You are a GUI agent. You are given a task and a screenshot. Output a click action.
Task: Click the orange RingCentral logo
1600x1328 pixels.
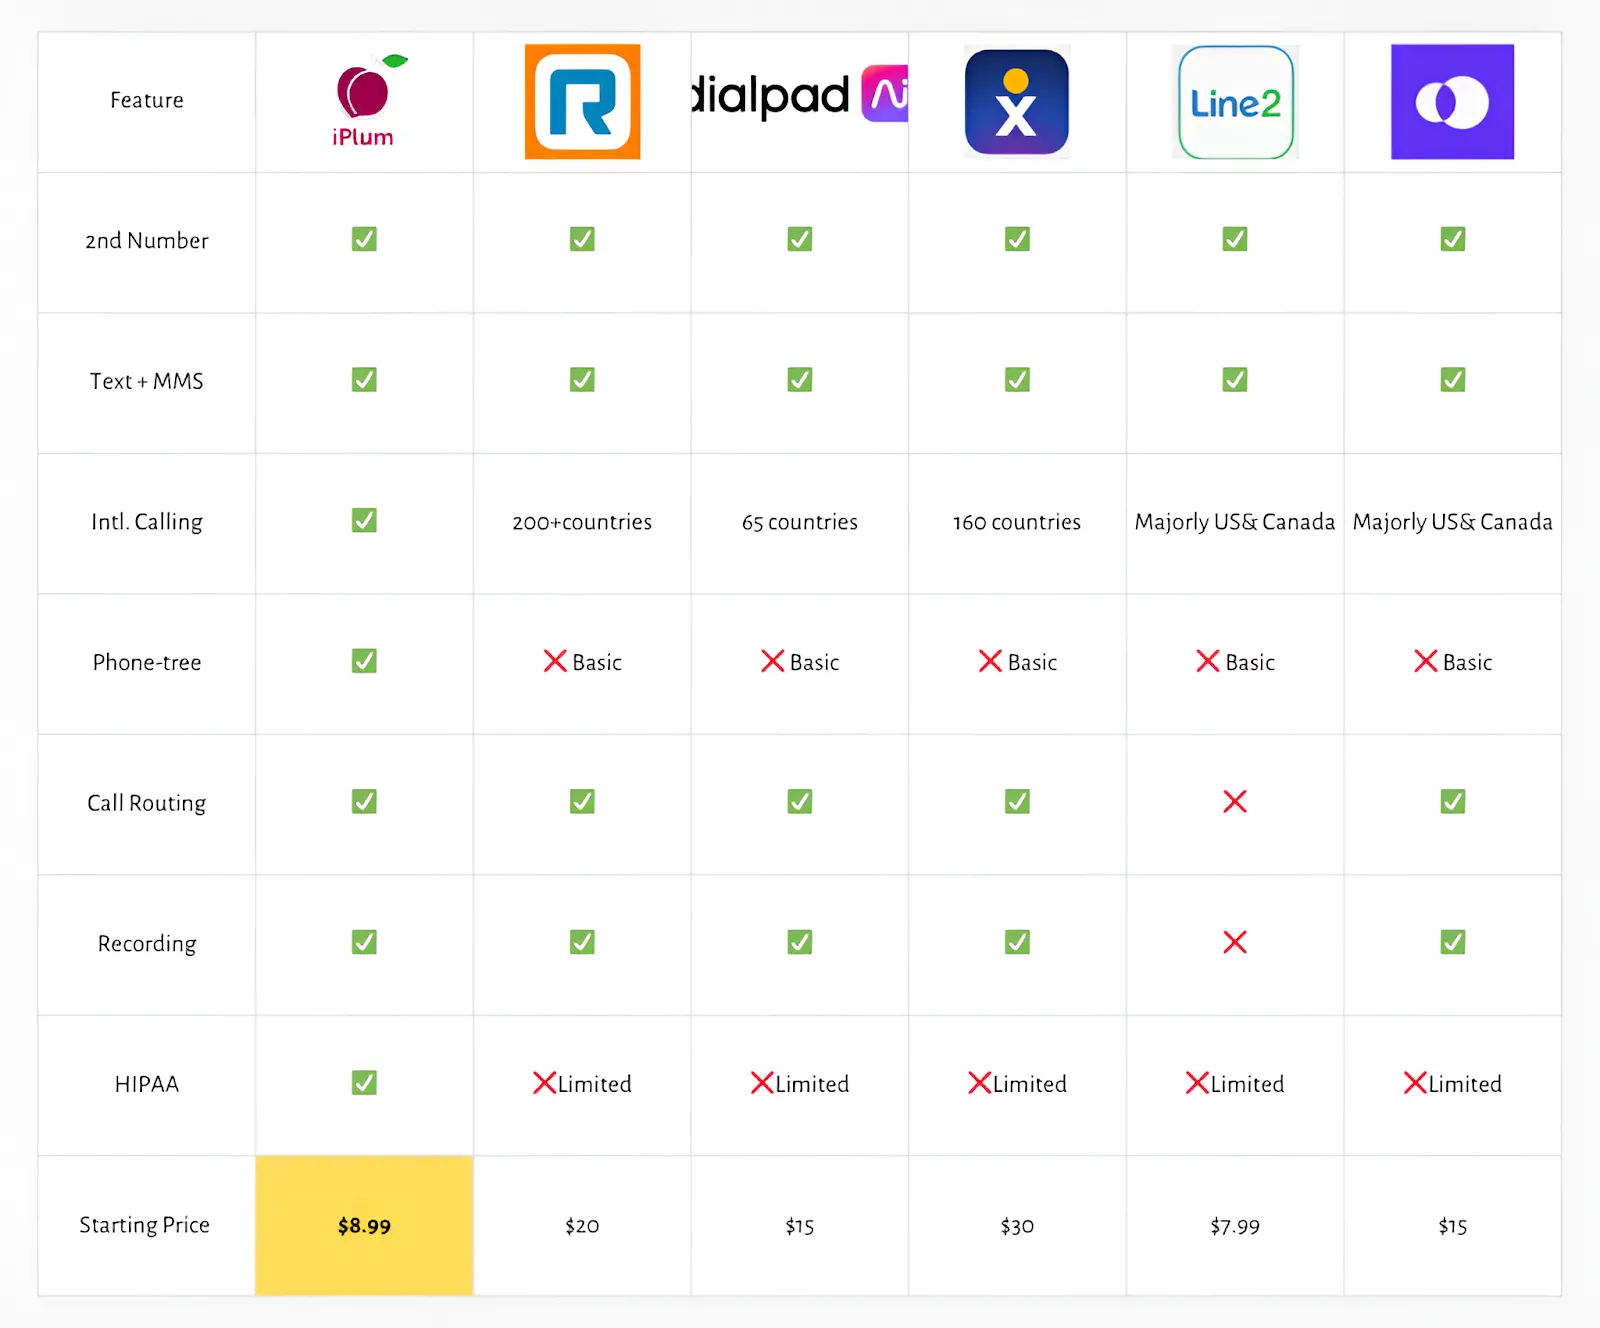coord(582,101)
